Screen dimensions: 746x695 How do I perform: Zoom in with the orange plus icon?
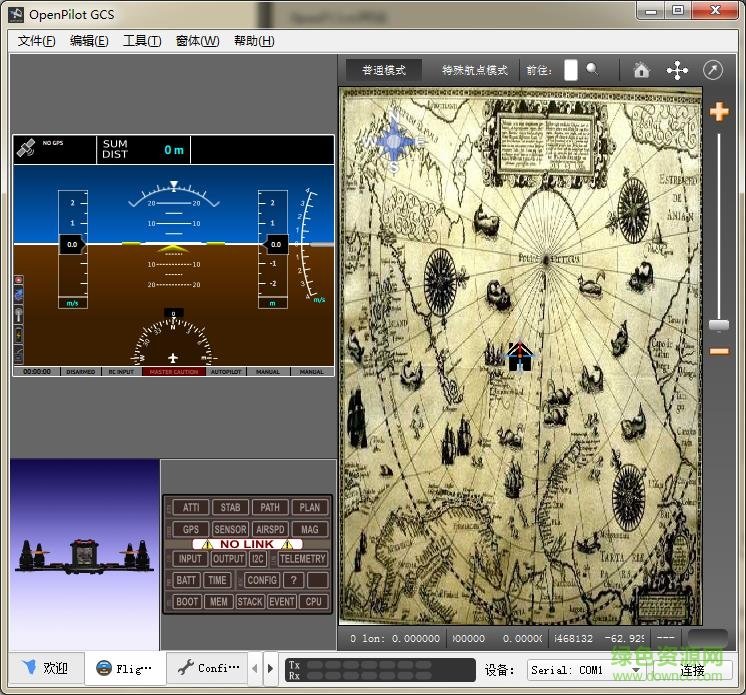(719, 112)
